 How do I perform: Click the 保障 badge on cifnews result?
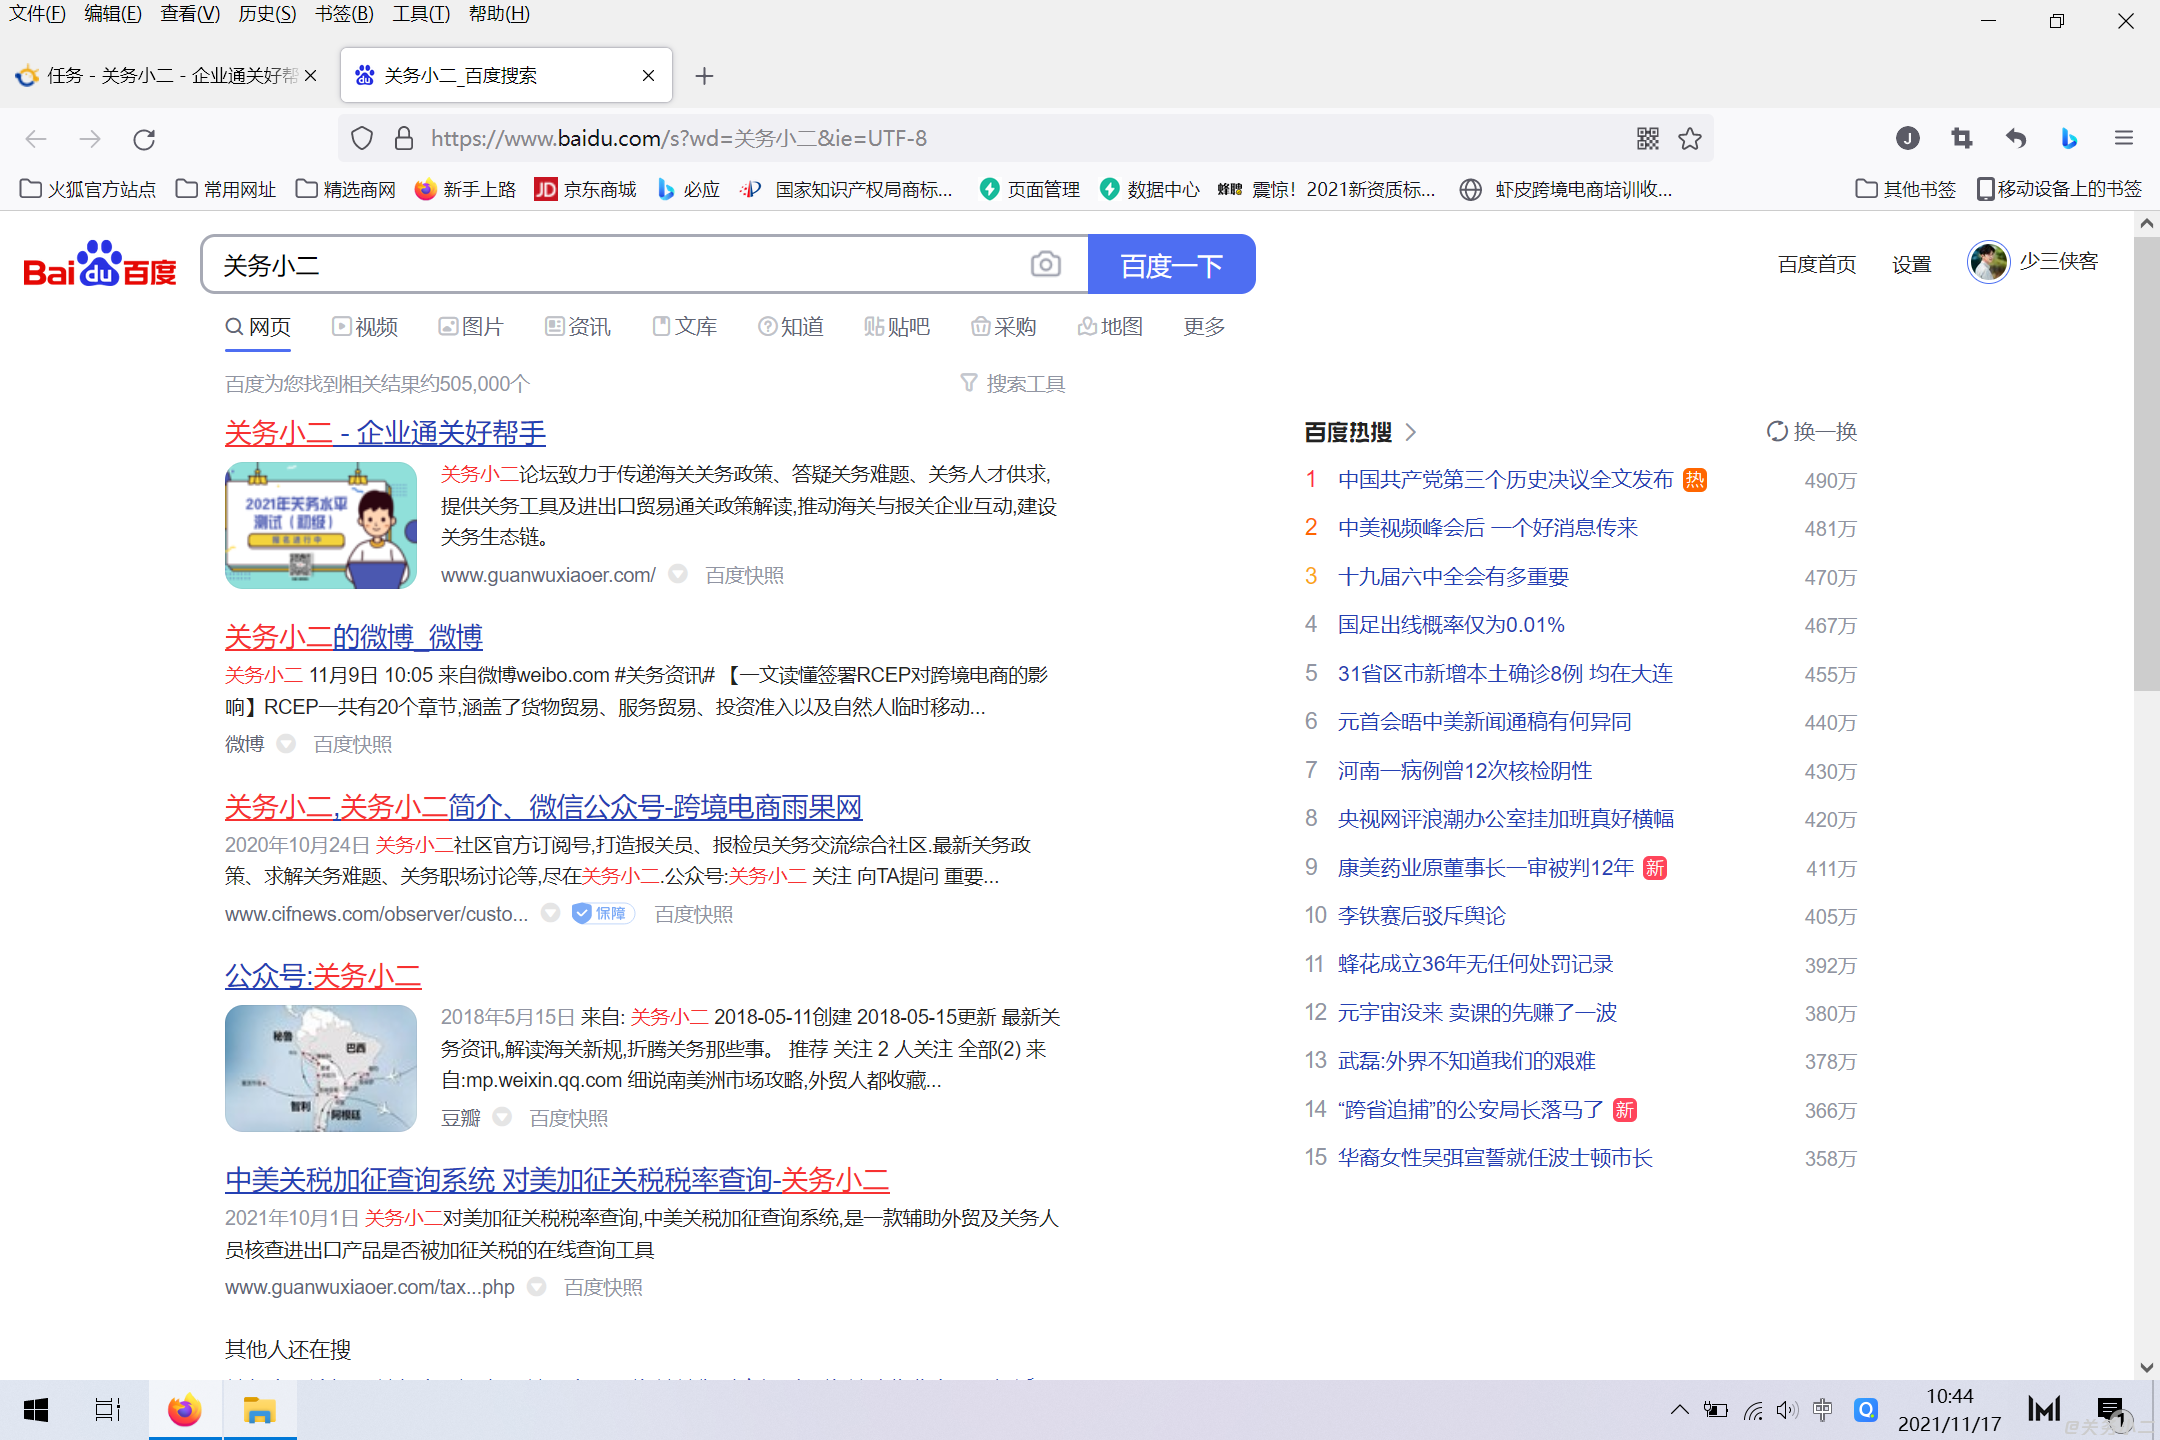pyautogui.click(x=602, y=913)
